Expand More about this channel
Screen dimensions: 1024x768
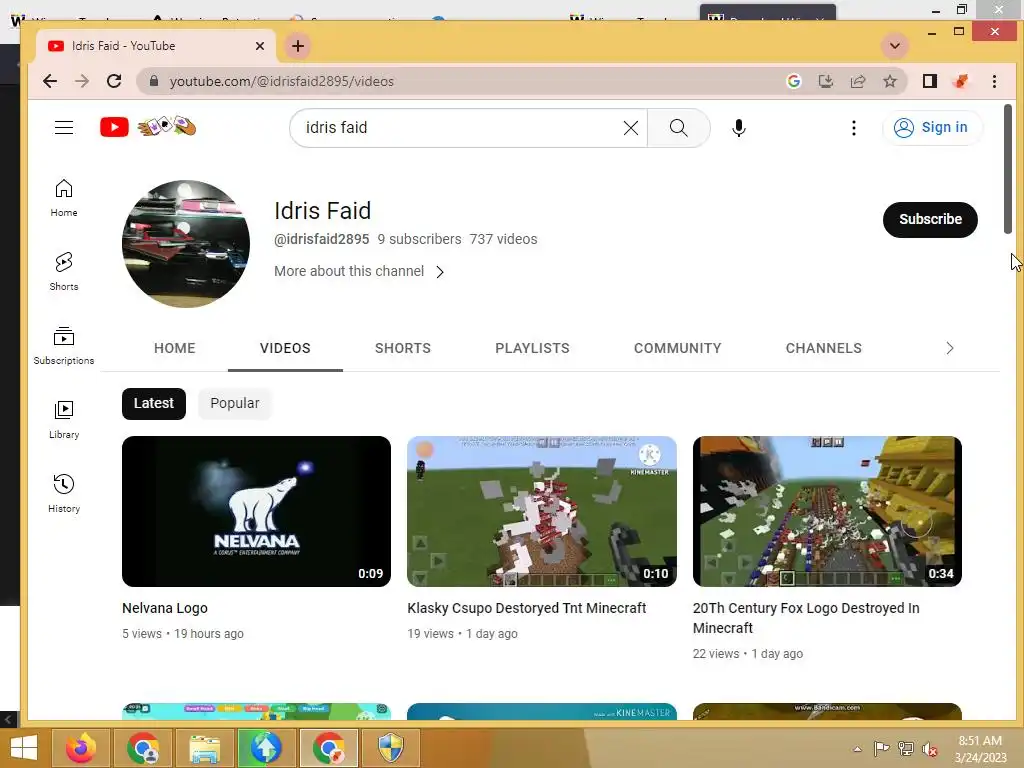pos(359,271)
